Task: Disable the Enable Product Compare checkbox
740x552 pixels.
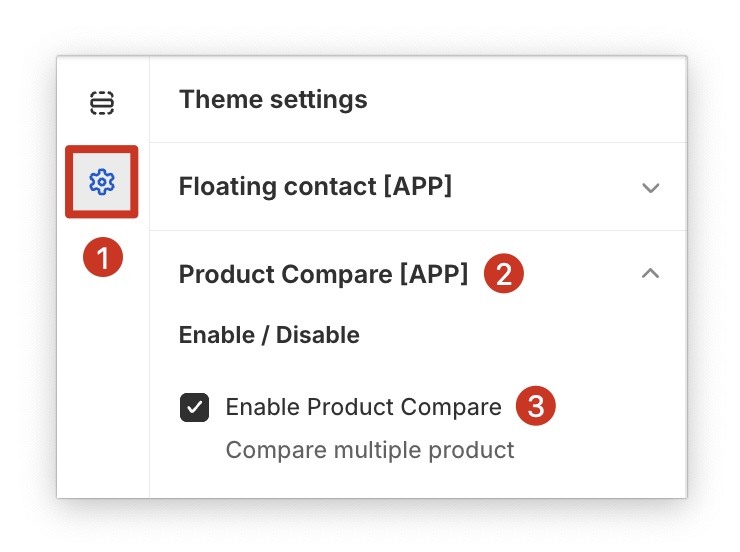Action: pos(194,408)
